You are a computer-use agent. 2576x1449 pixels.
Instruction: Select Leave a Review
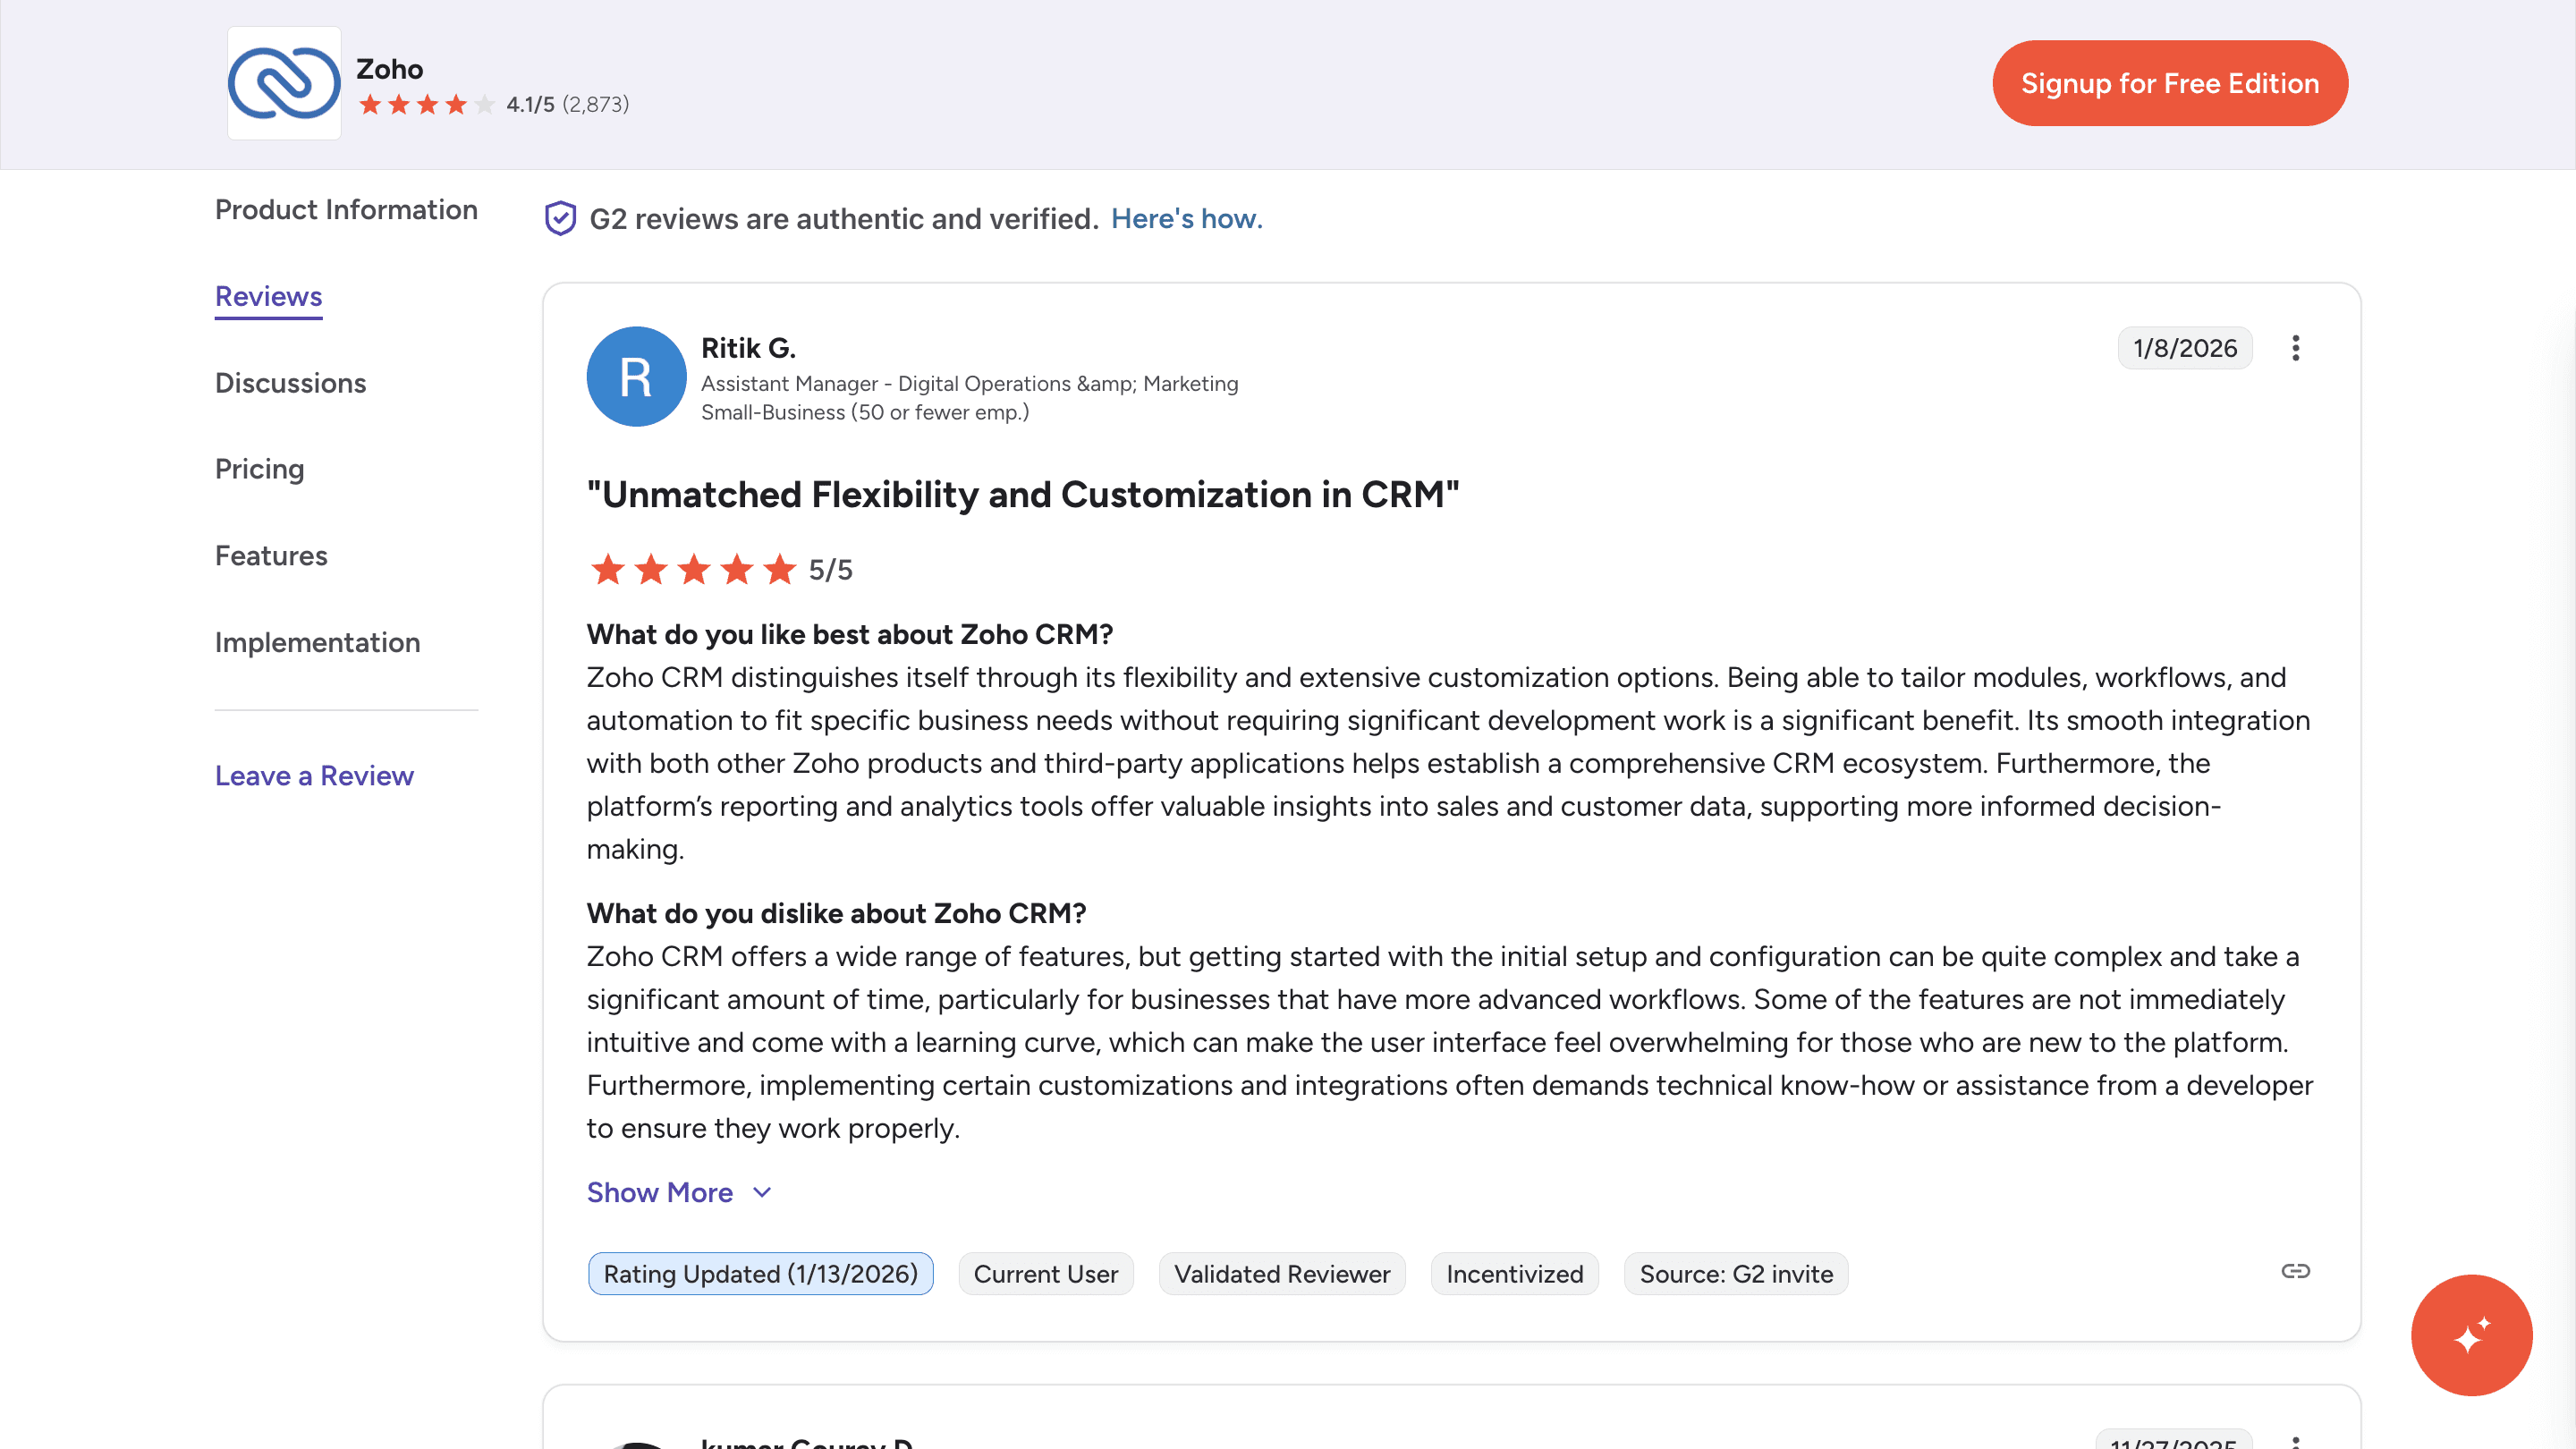coord(314,775)
